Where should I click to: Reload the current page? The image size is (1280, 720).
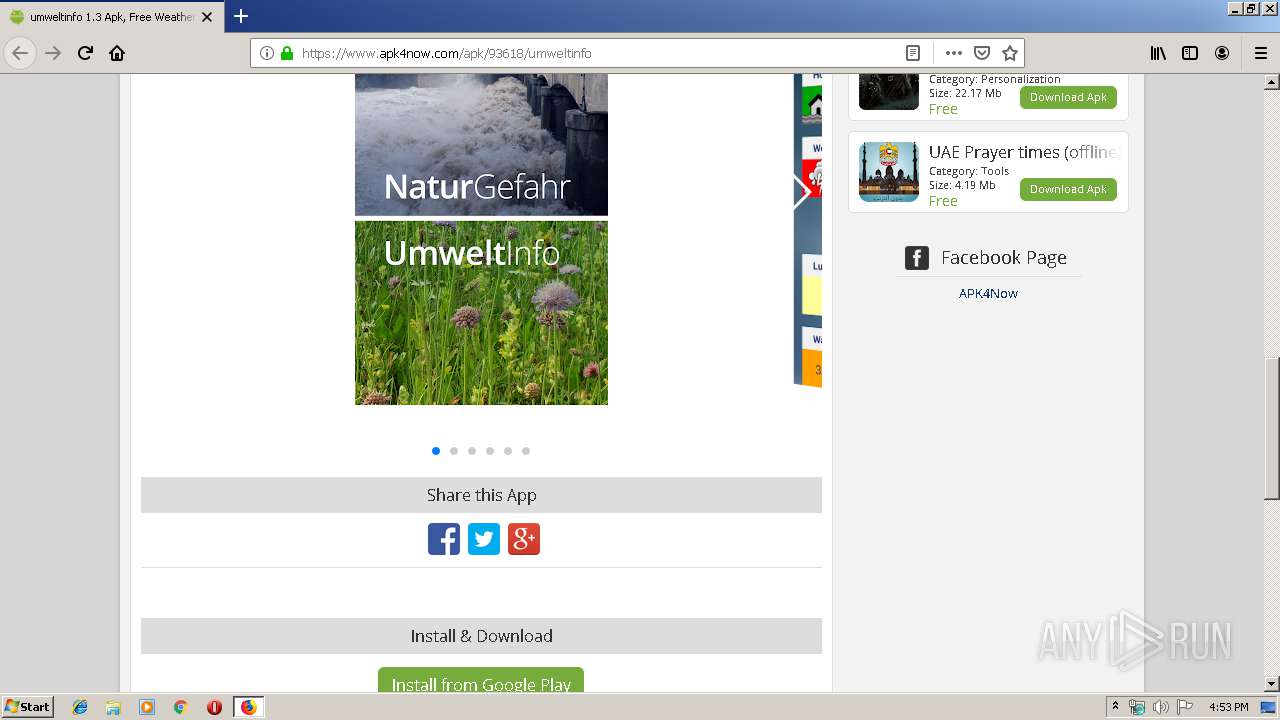85,53
